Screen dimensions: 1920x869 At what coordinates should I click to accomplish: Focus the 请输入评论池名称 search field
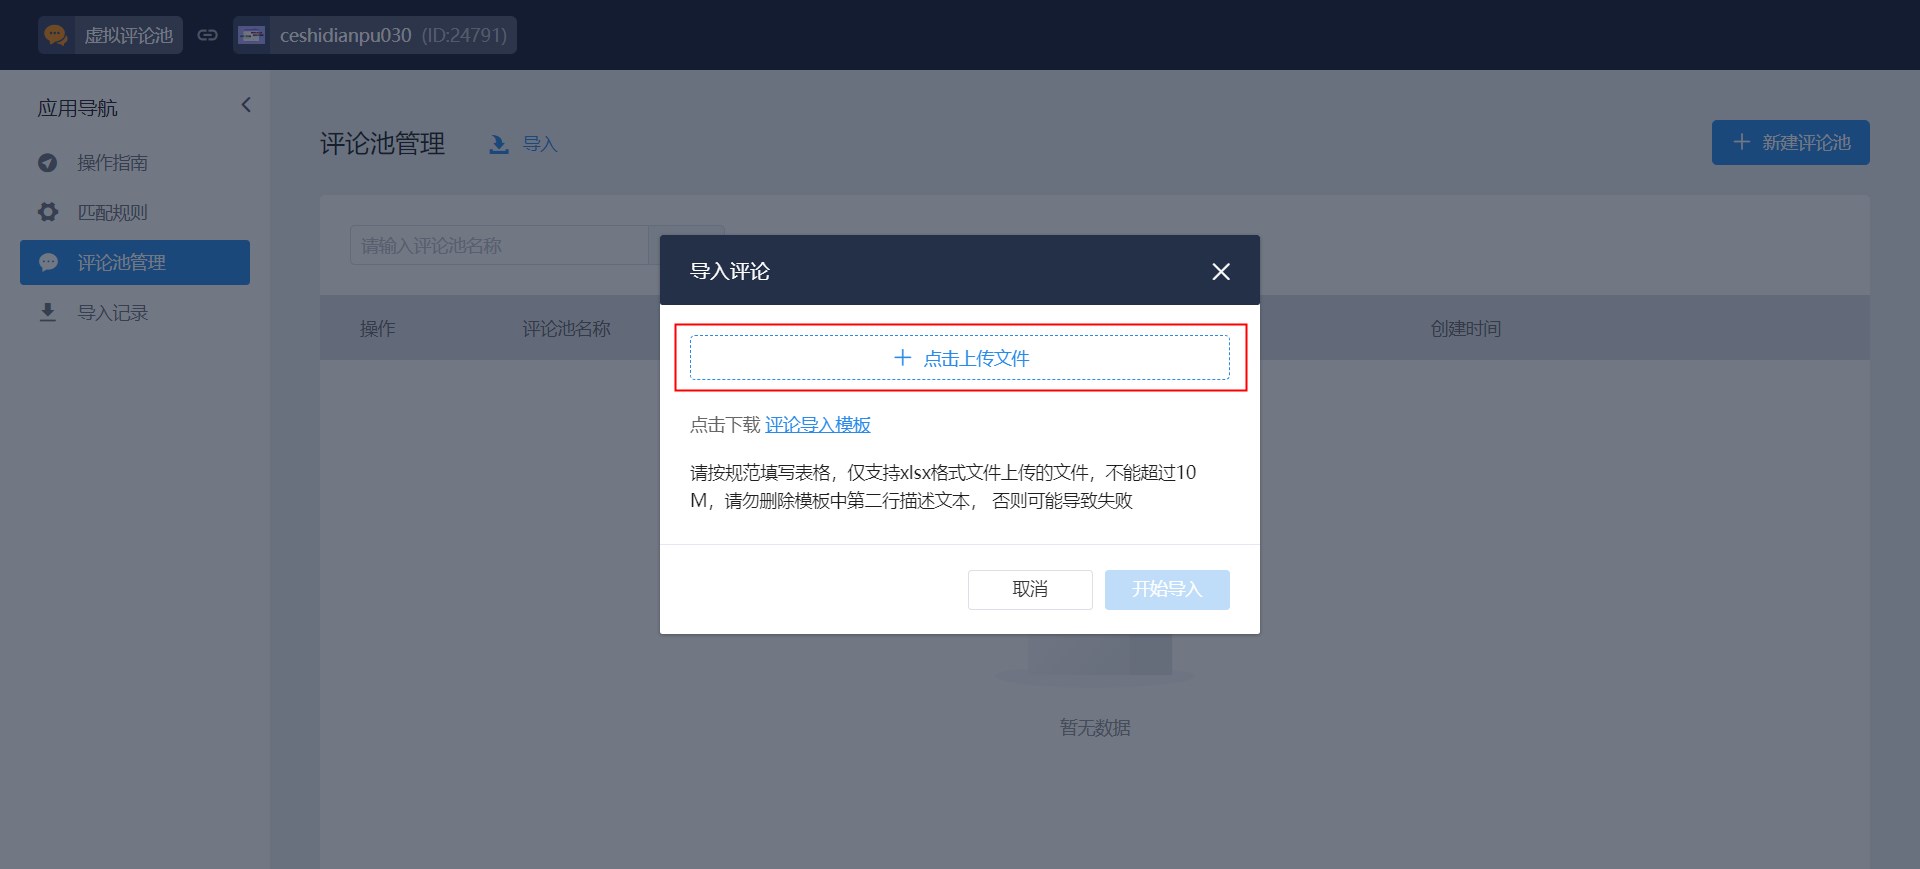500,245
